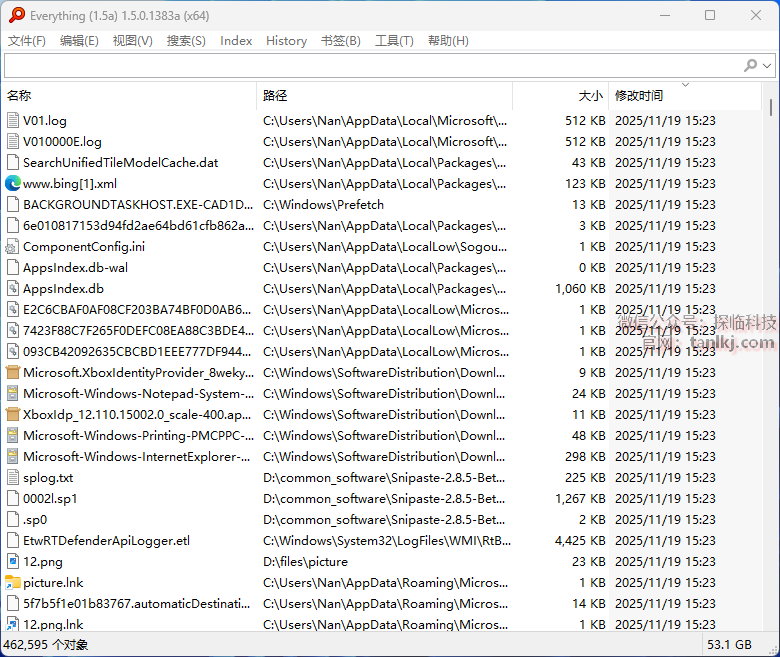This screenshot has height=657, width=780.
Task: Minimize the Everything window
Action: coord(665,15)
